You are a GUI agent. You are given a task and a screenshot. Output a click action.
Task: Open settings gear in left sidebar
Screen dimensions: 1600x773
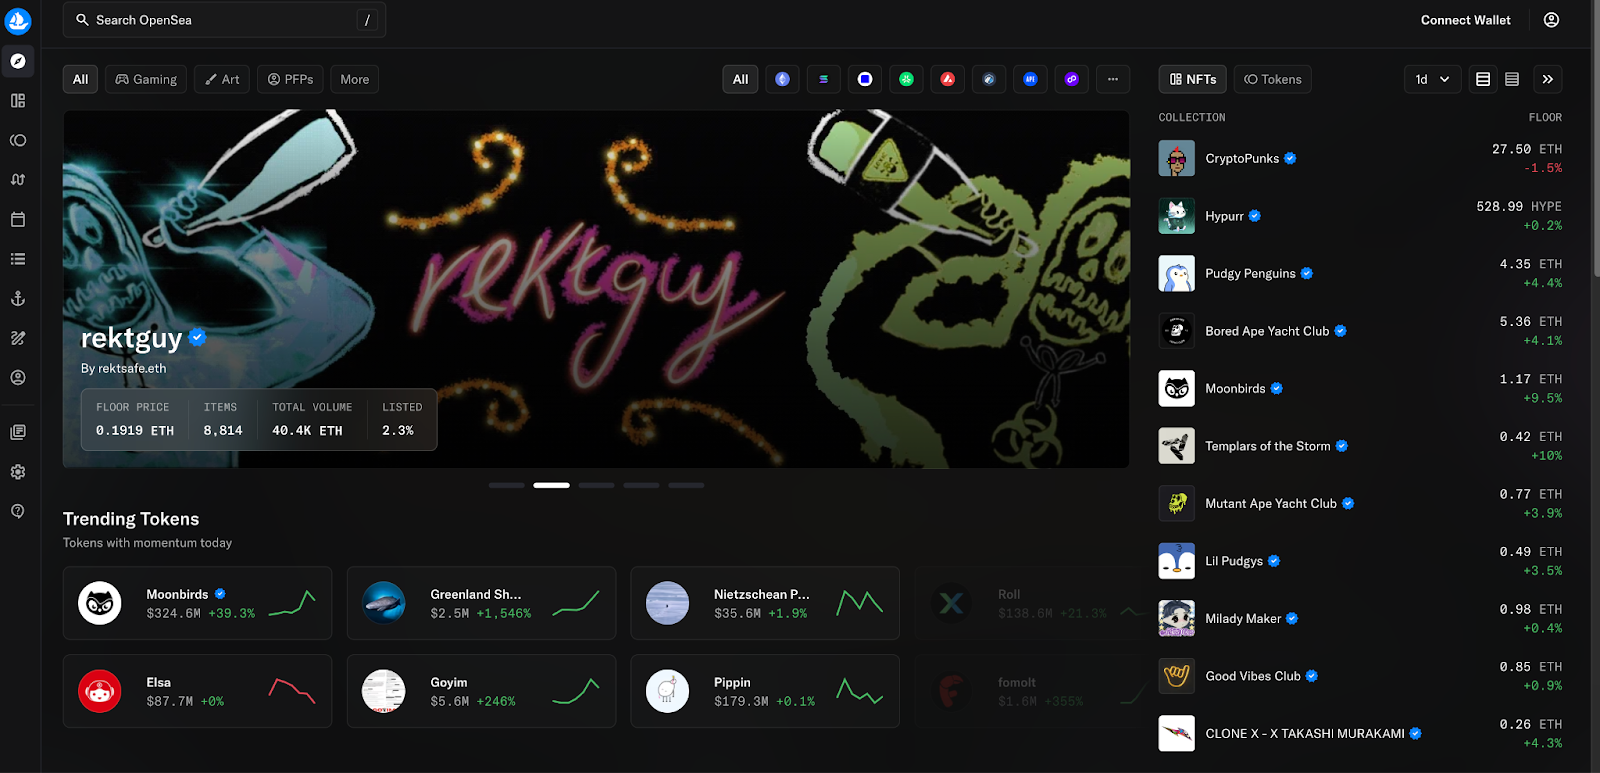(x=18, y=472)
